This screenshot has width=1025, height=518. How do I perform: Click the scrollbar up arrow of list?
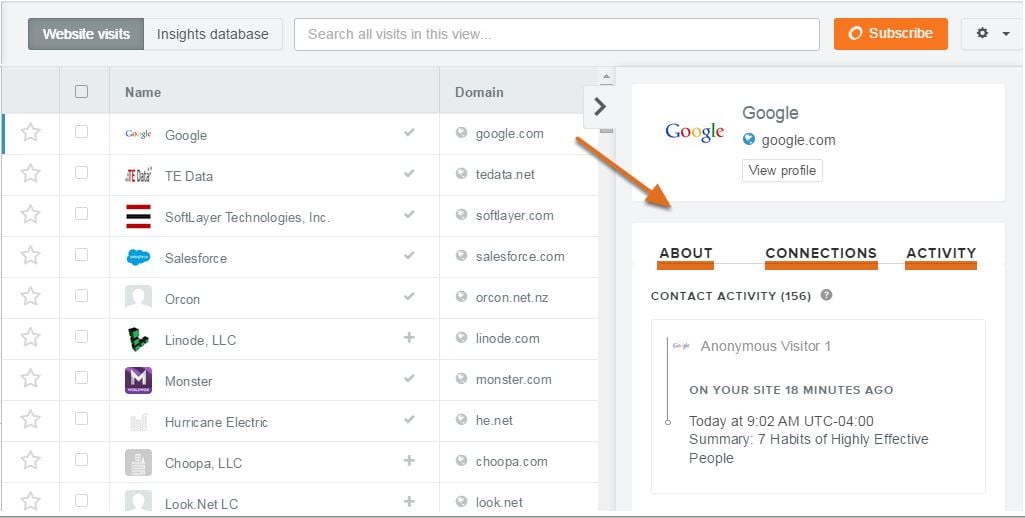(x=606, y=77)
